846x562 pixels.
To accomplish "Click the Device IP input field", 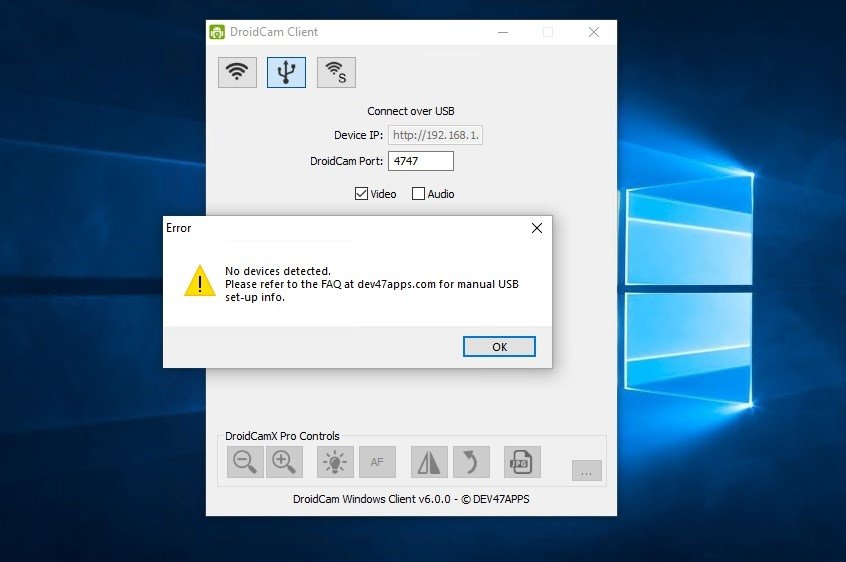I will click(435, 135).
